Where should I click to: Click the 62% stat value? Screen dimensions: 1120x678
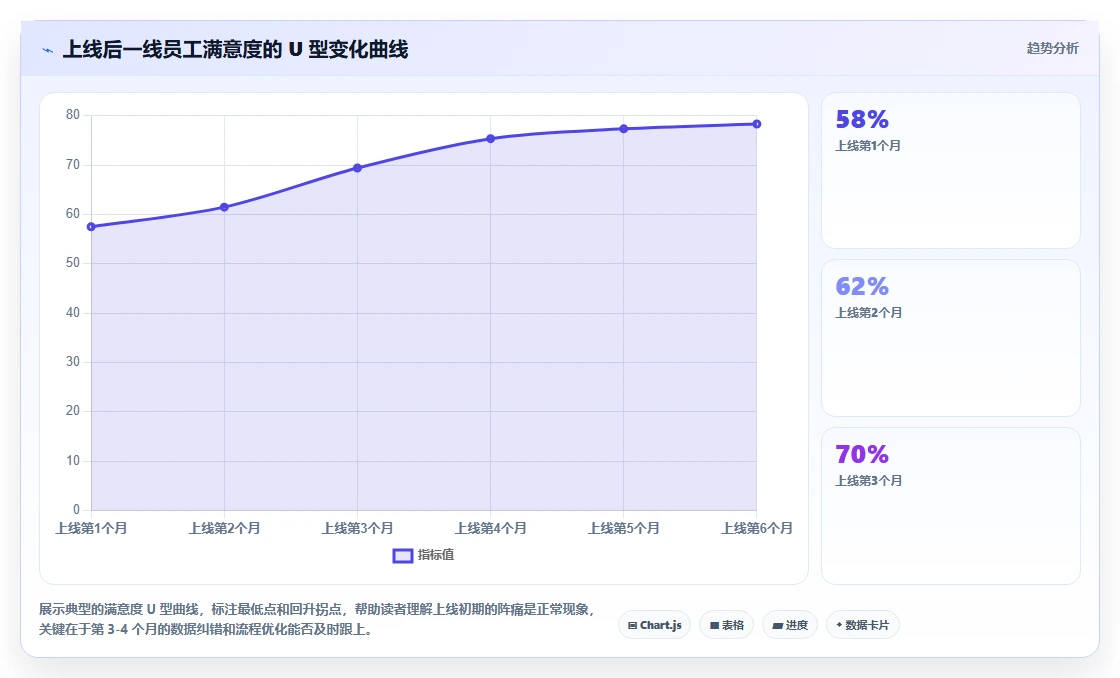[x=862, y=286]
